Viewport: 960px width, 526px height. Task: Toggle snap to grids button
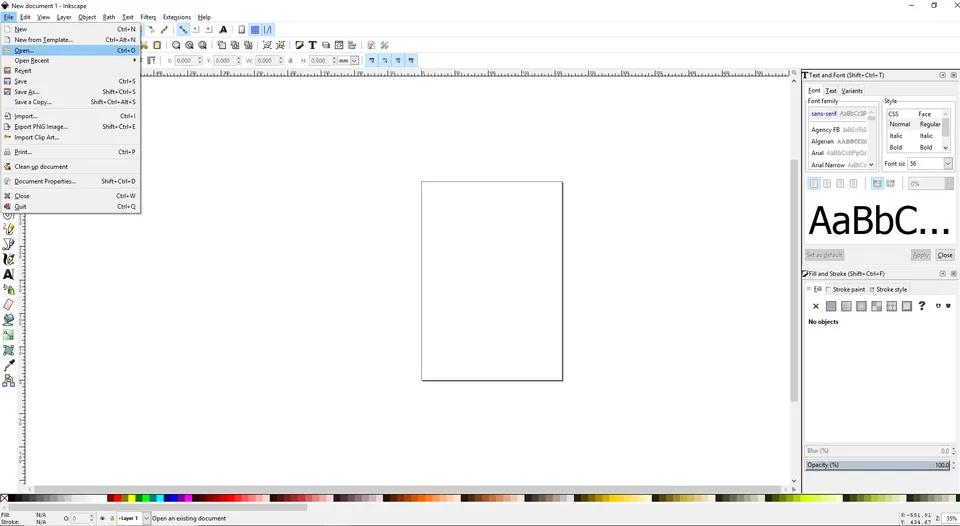(x=255, y=29)
